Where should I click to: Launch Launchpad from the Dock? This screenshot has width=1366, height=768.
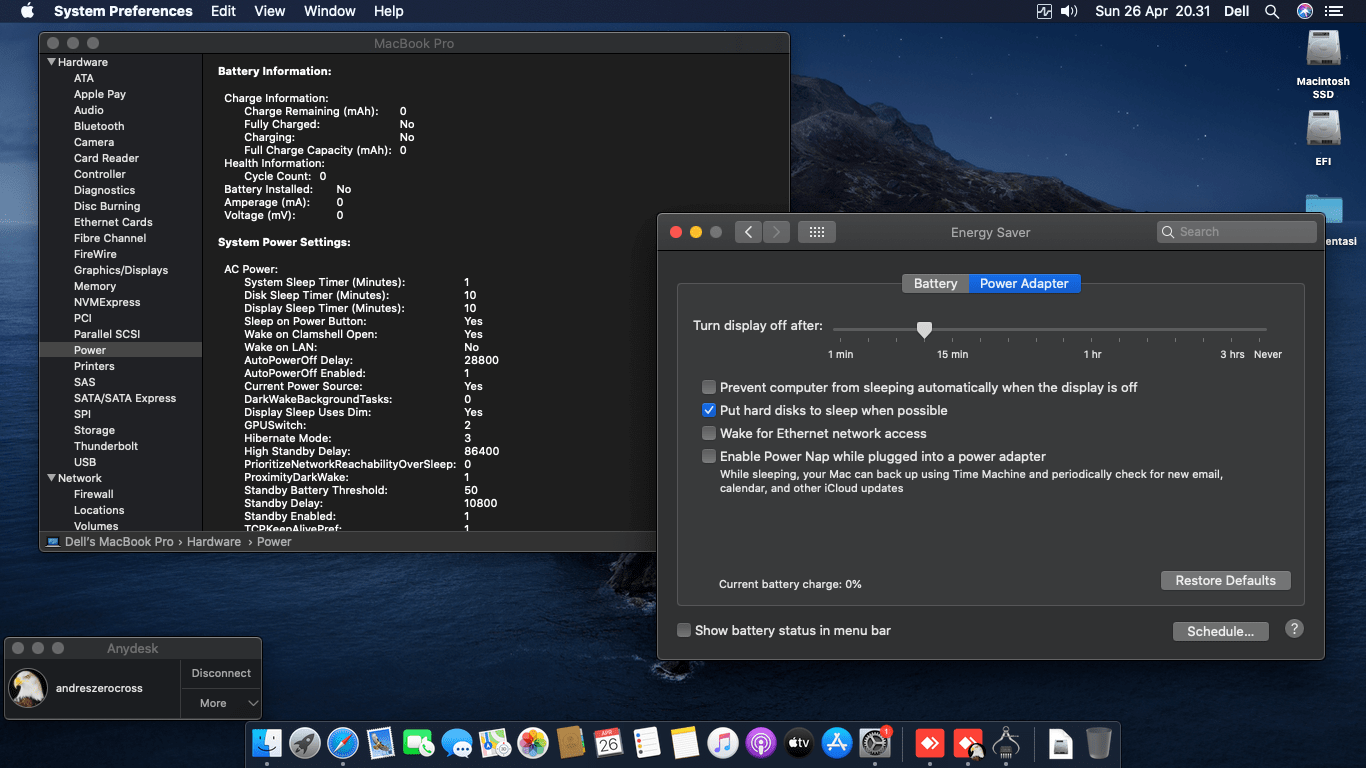tap(305, 742)
